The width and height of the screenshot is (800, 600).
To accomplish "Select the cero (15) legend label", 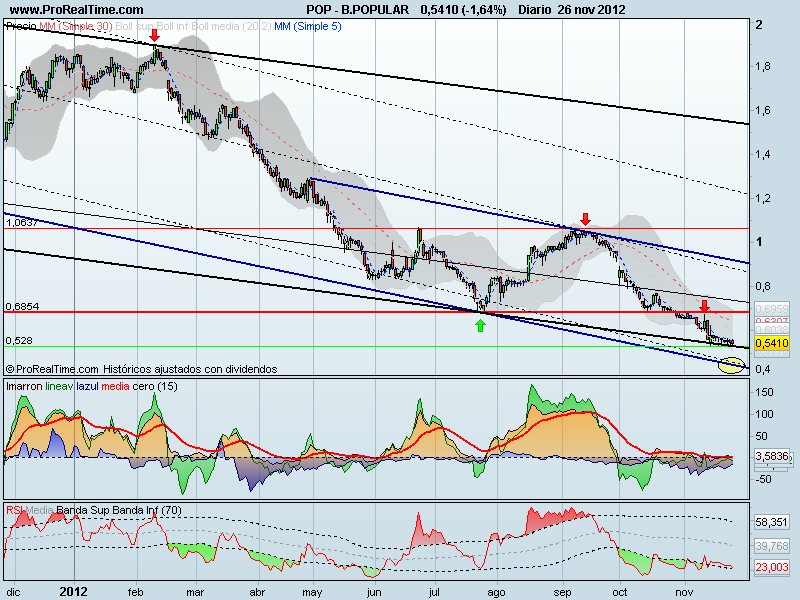I will tap(155, 386).
